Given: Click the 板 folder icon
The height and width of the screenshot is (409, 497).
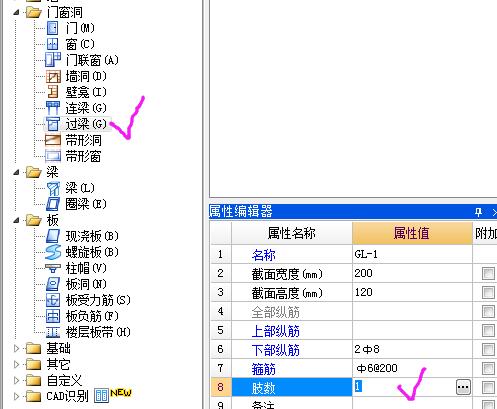Looking at the screenshot, I should [34, 220].
